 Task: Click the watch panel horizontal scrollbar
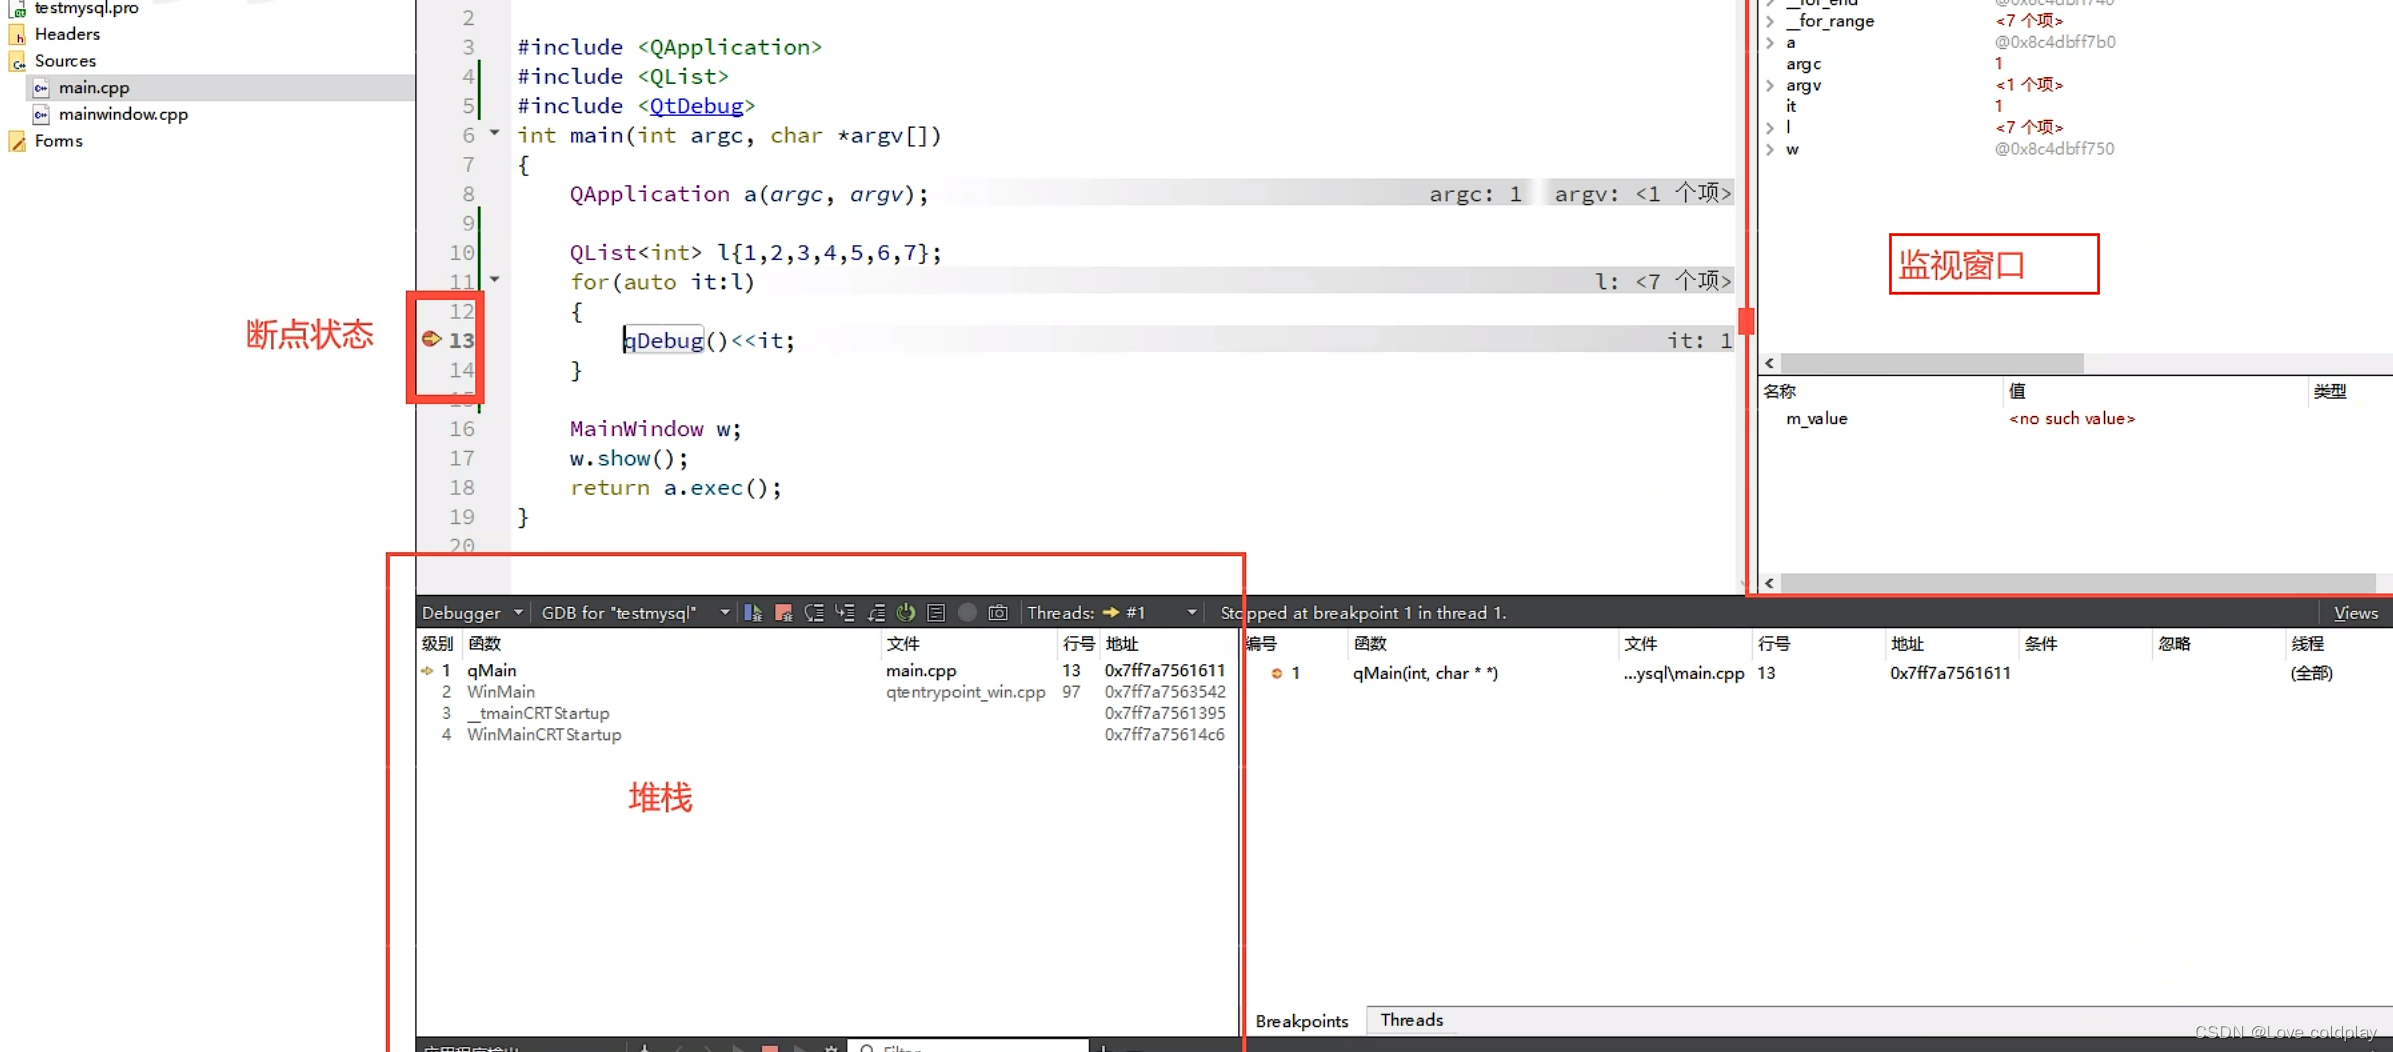point(2078,583)
